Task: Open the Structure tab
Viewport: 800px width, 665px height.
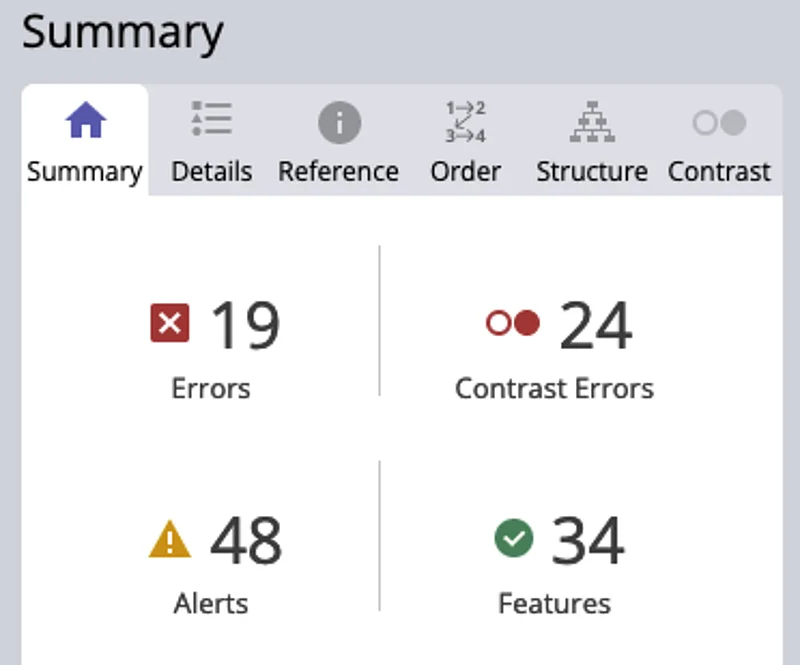Action: pos(592,171)
